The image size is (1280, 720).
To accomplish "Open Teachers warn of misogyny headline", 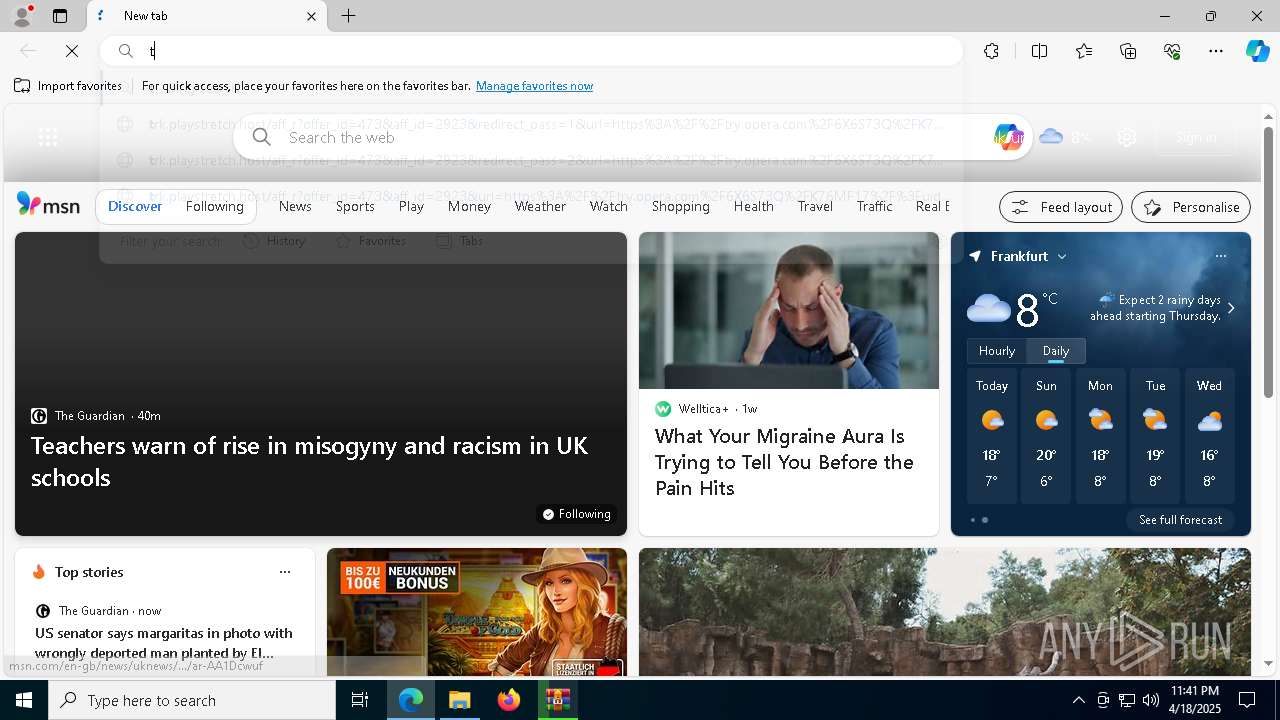I will 309,461.
